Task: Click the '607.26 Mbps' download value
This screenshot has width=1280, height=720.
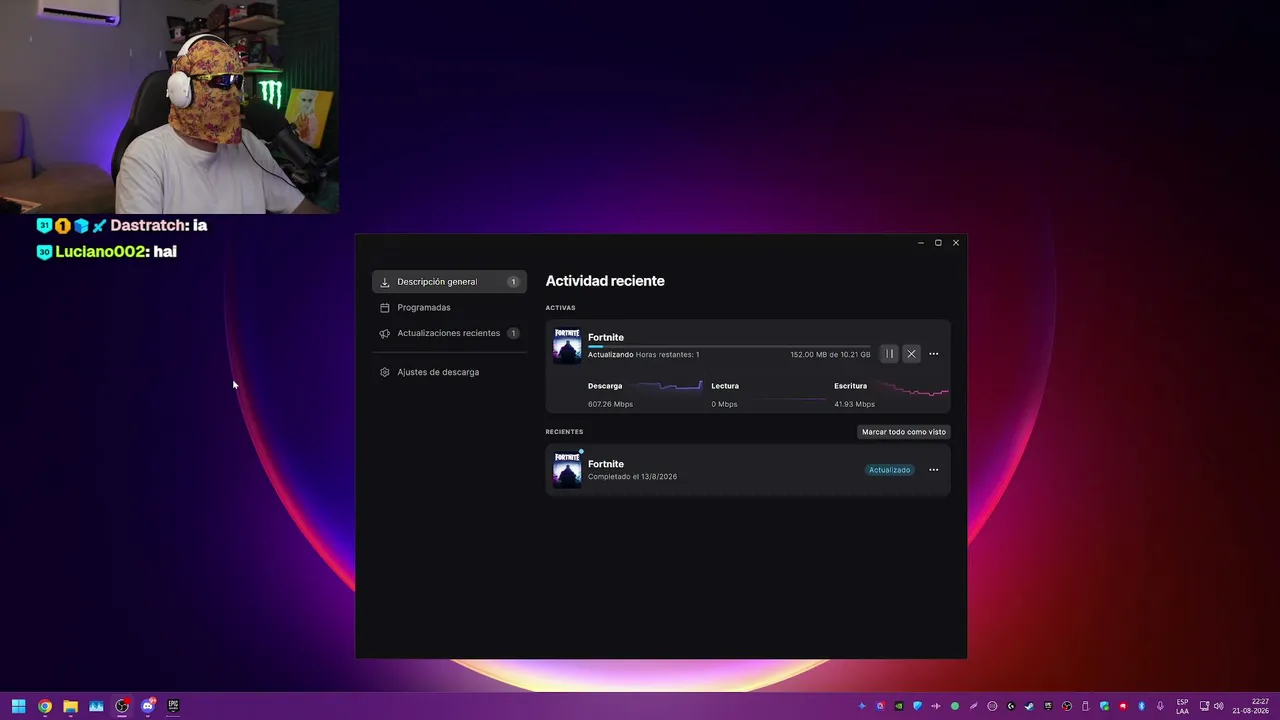Action: (x=610, y=404)
